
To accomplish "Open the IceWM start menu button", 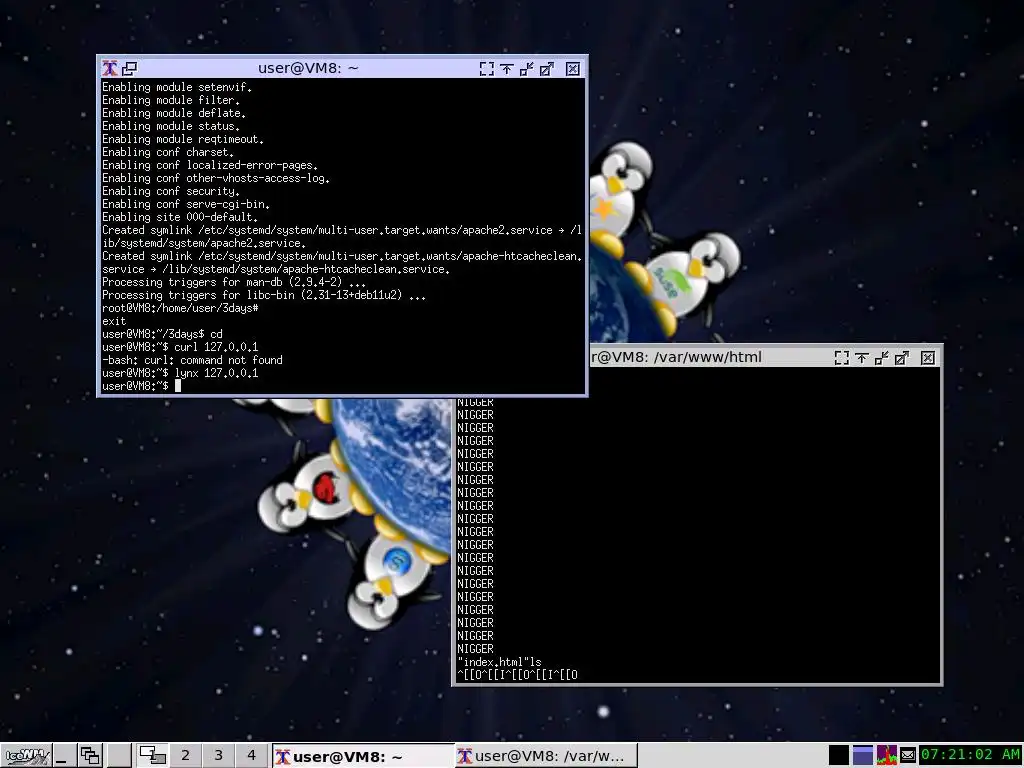I will coord(26,756).
